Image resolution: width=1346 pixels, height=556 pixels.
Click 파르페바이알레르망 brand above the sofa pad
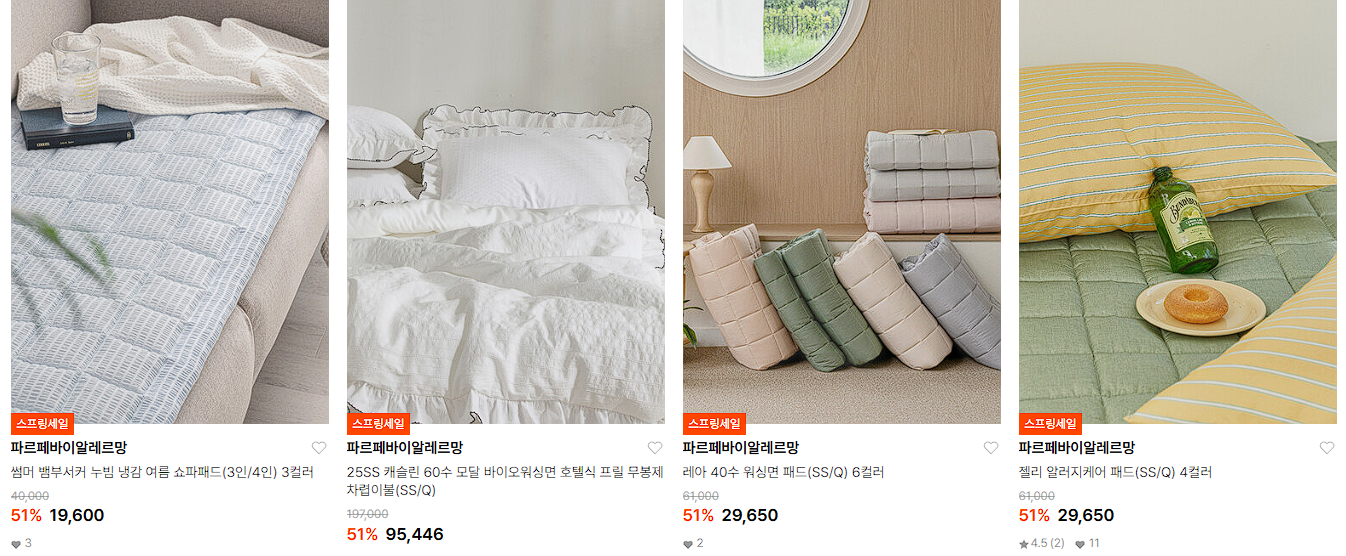[x=69, y=448]
